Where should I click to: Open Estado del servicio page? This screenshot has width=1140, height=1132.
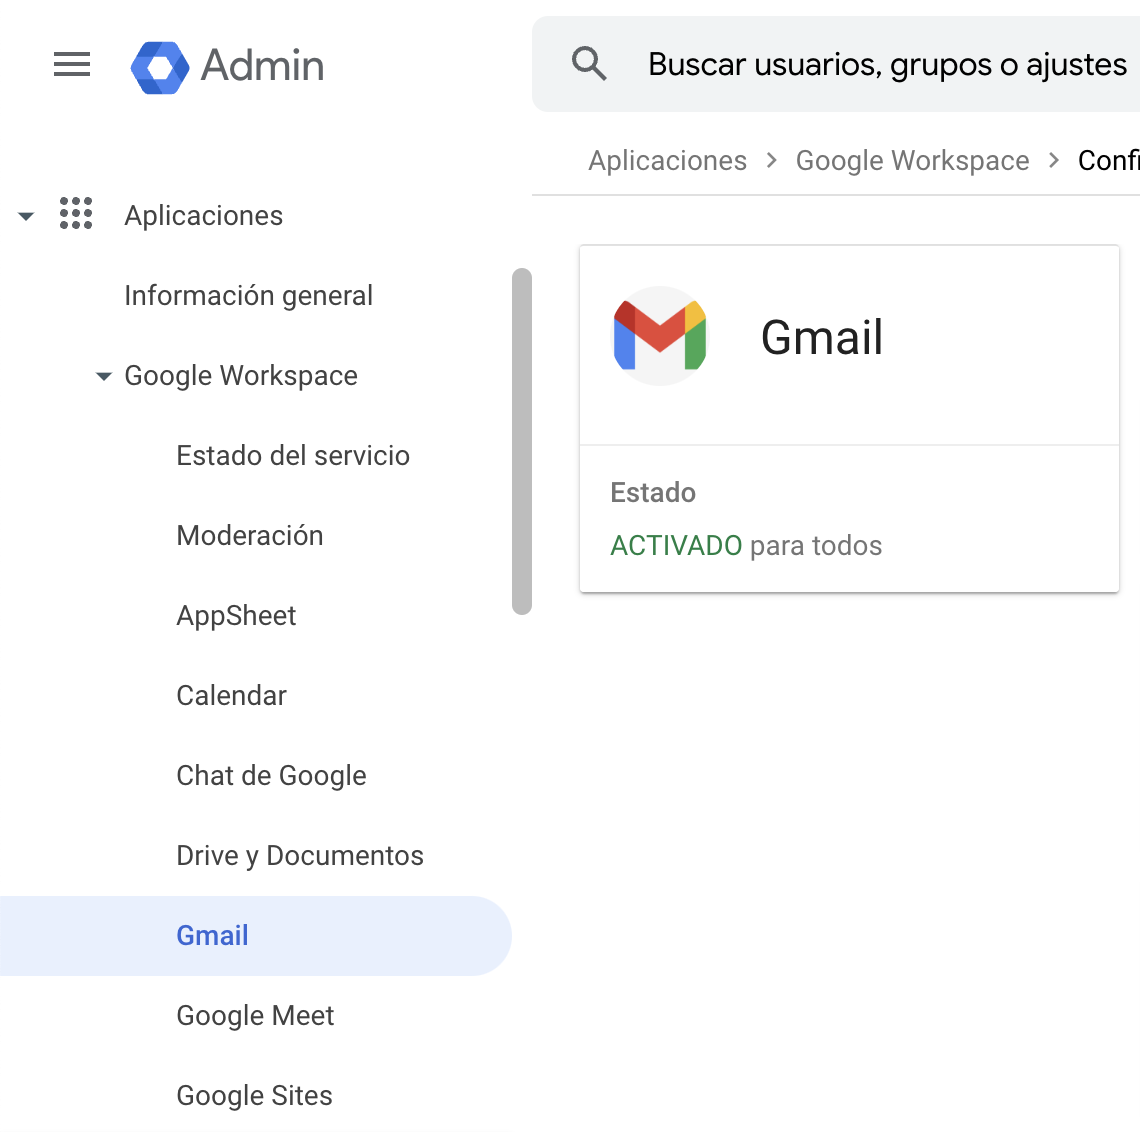click(x=293, y=456)
